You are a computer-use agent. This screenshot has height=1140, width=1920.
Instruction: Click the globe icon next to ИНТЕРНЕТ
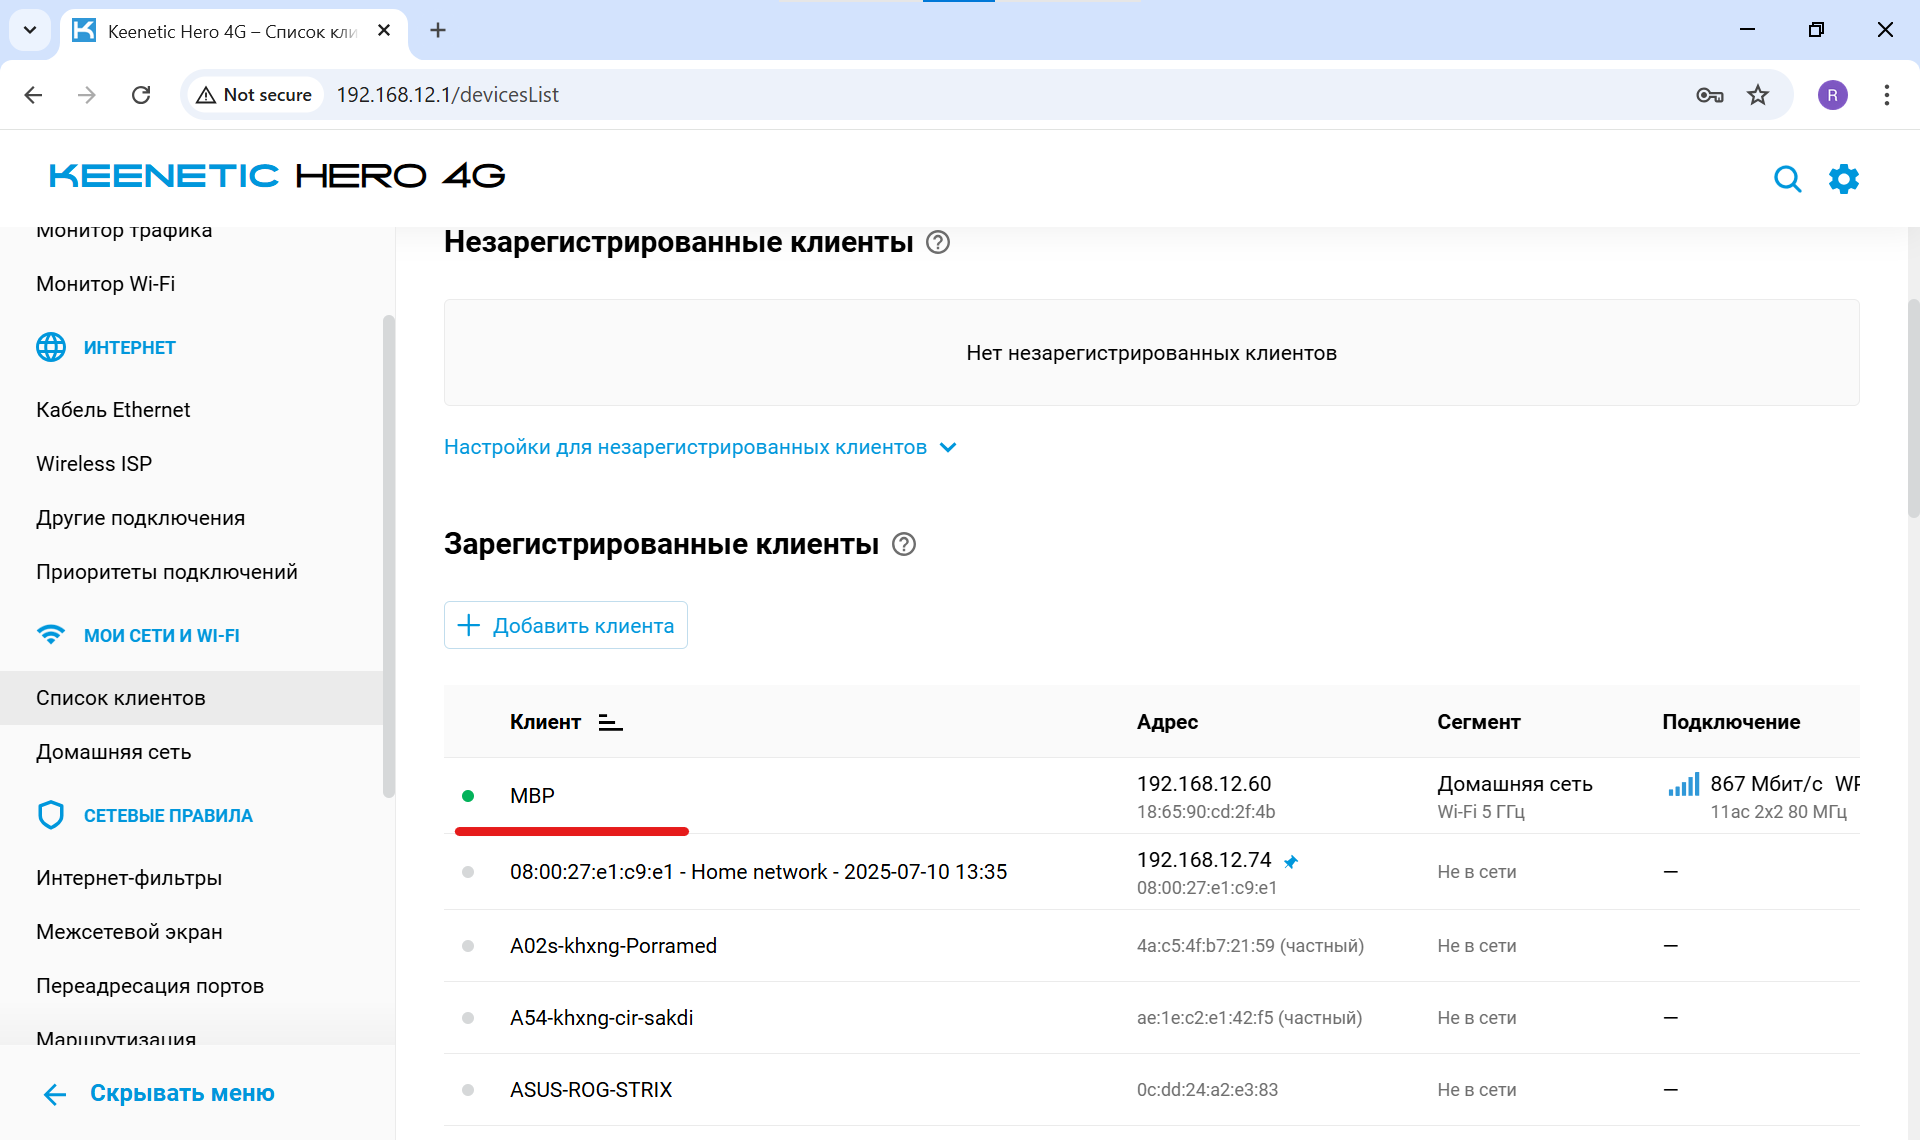(x=51, y=347)
